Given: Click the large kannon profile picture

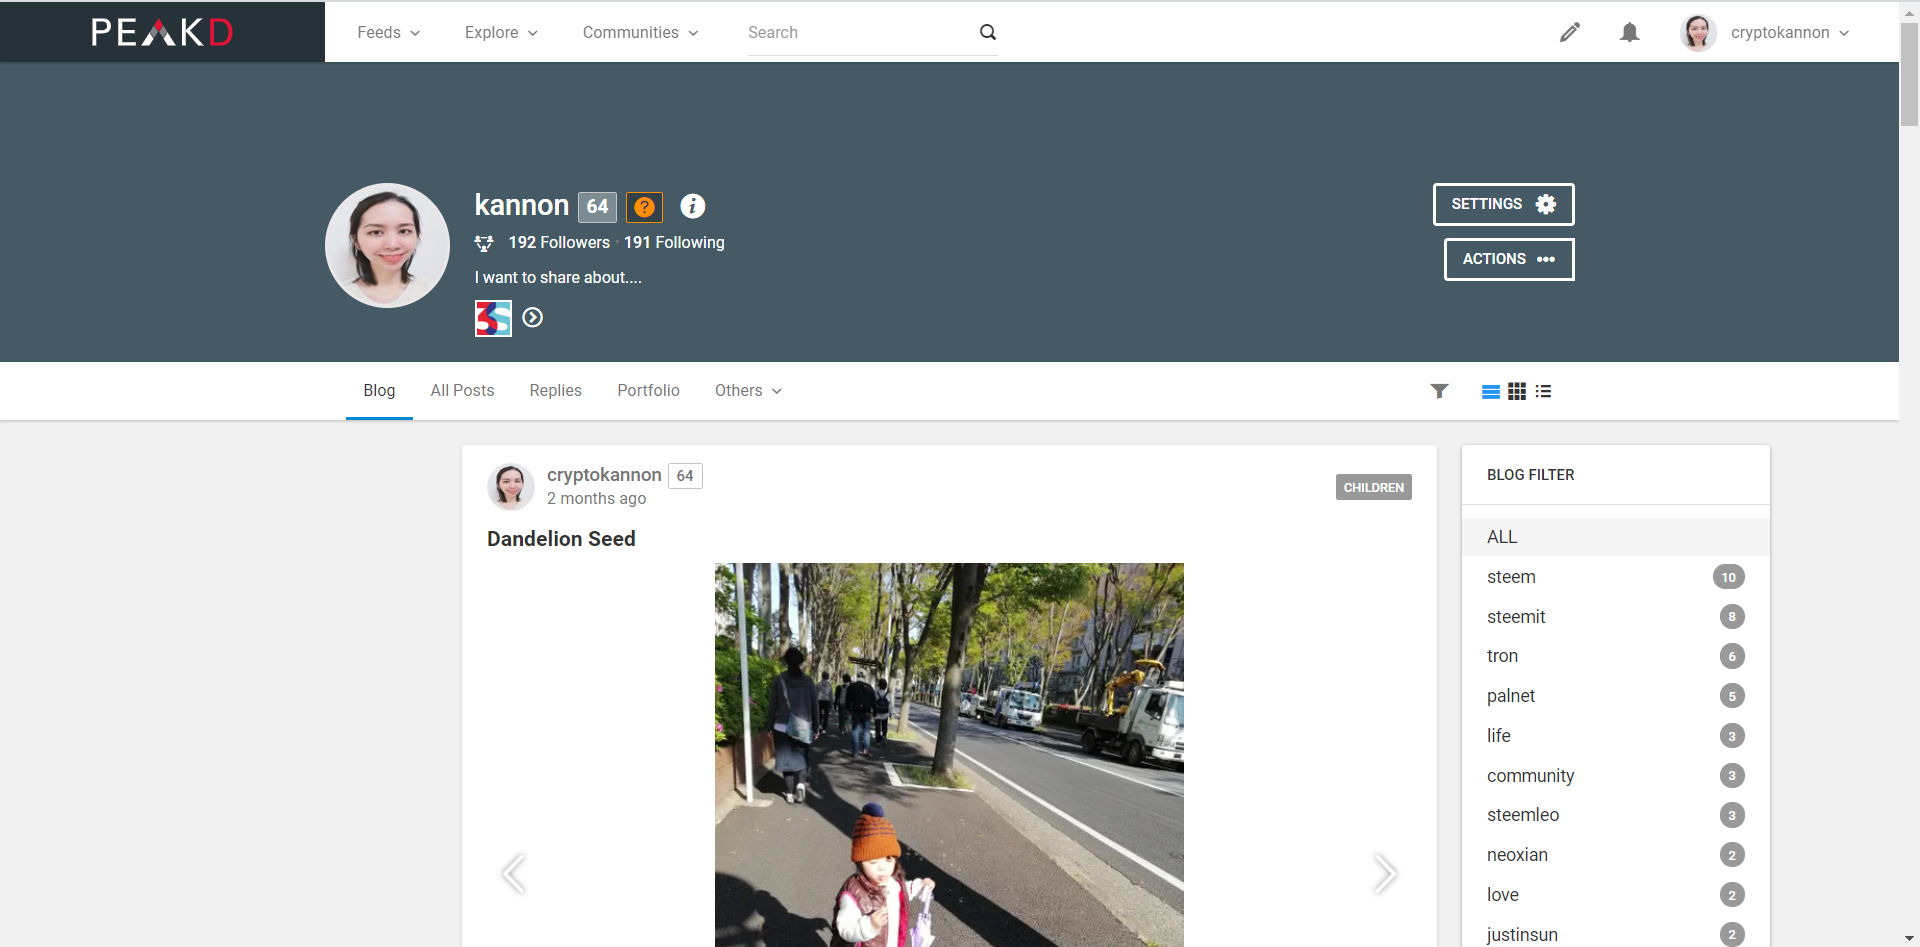Looking at the screenshot, I should click(x=388, y=245).
